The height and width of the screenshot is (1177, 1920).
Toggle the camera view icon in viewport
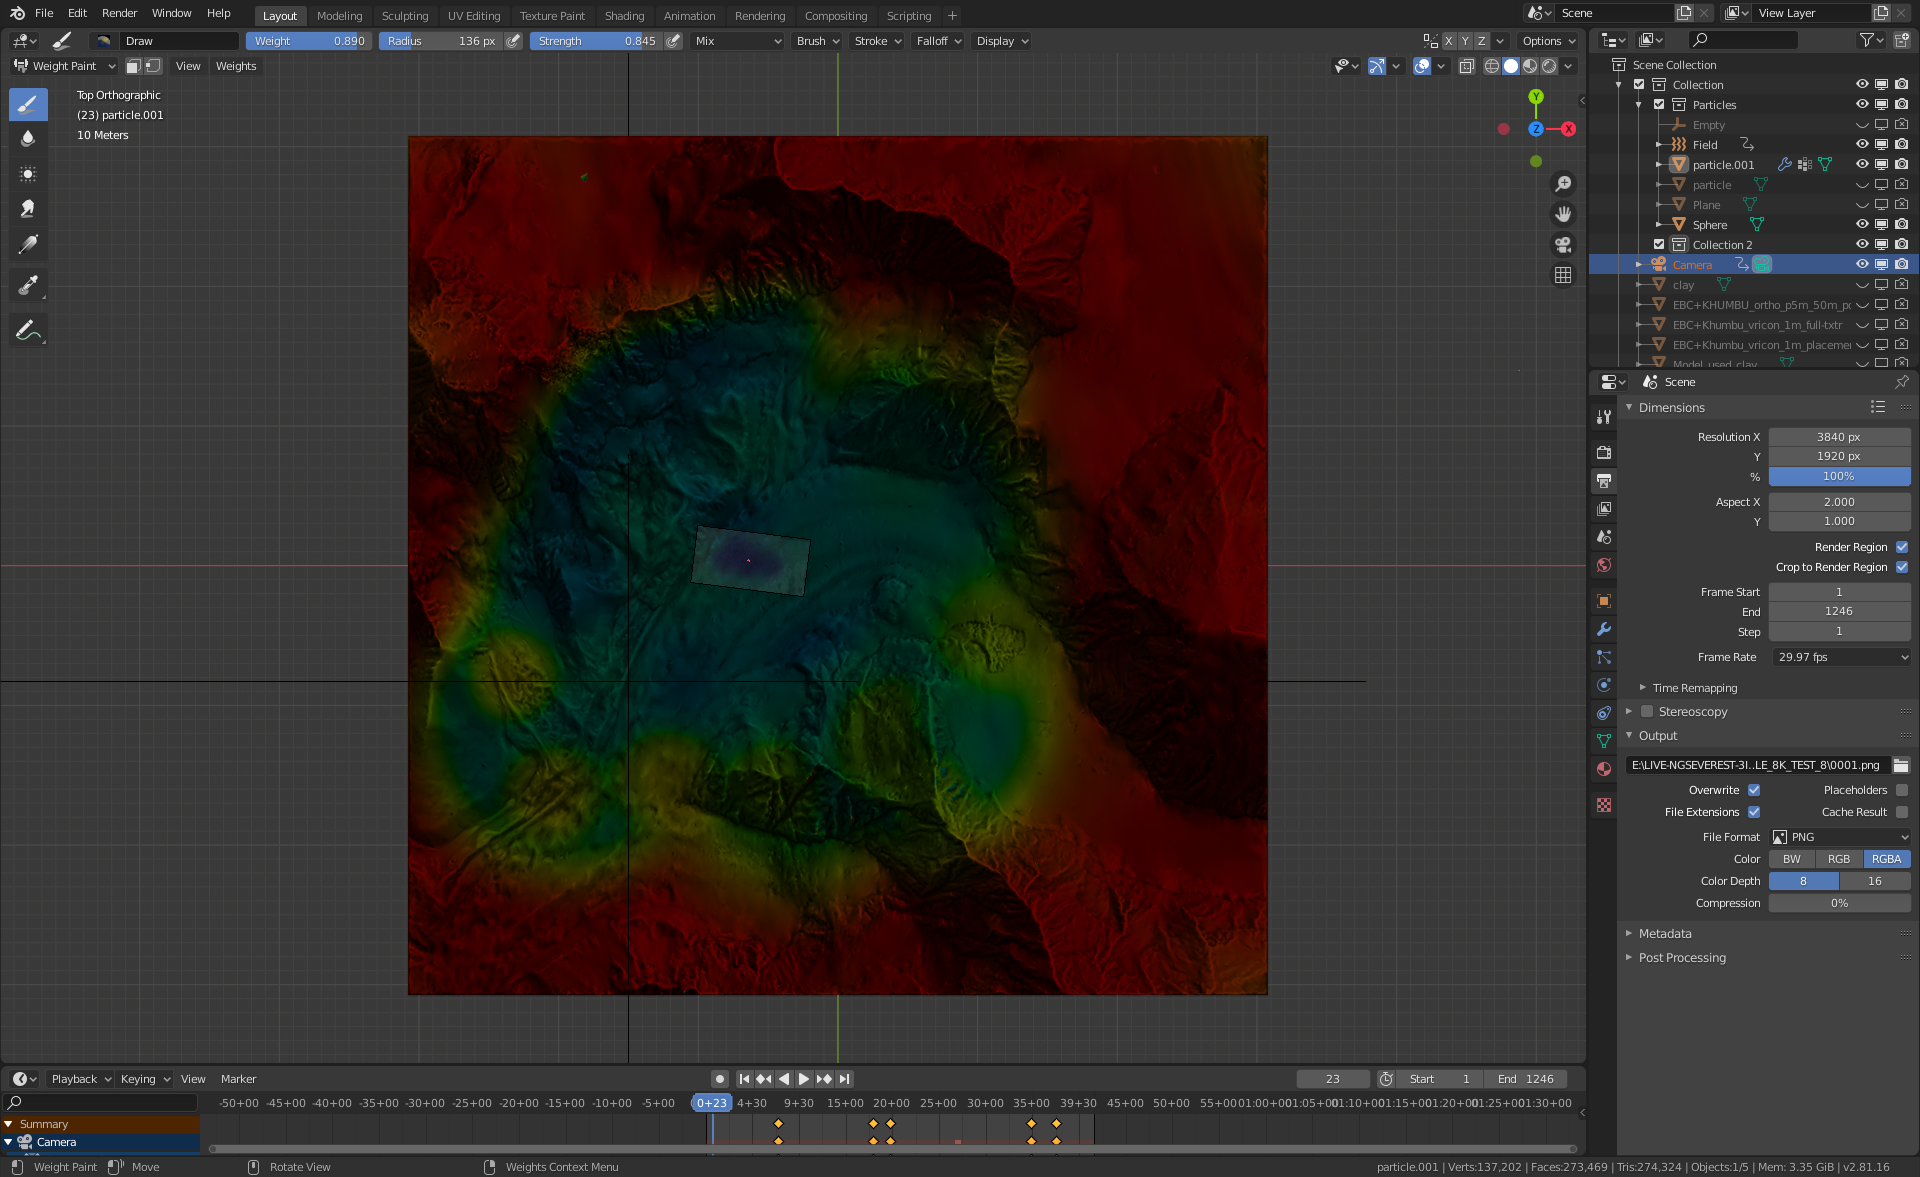click(1563, 245)
